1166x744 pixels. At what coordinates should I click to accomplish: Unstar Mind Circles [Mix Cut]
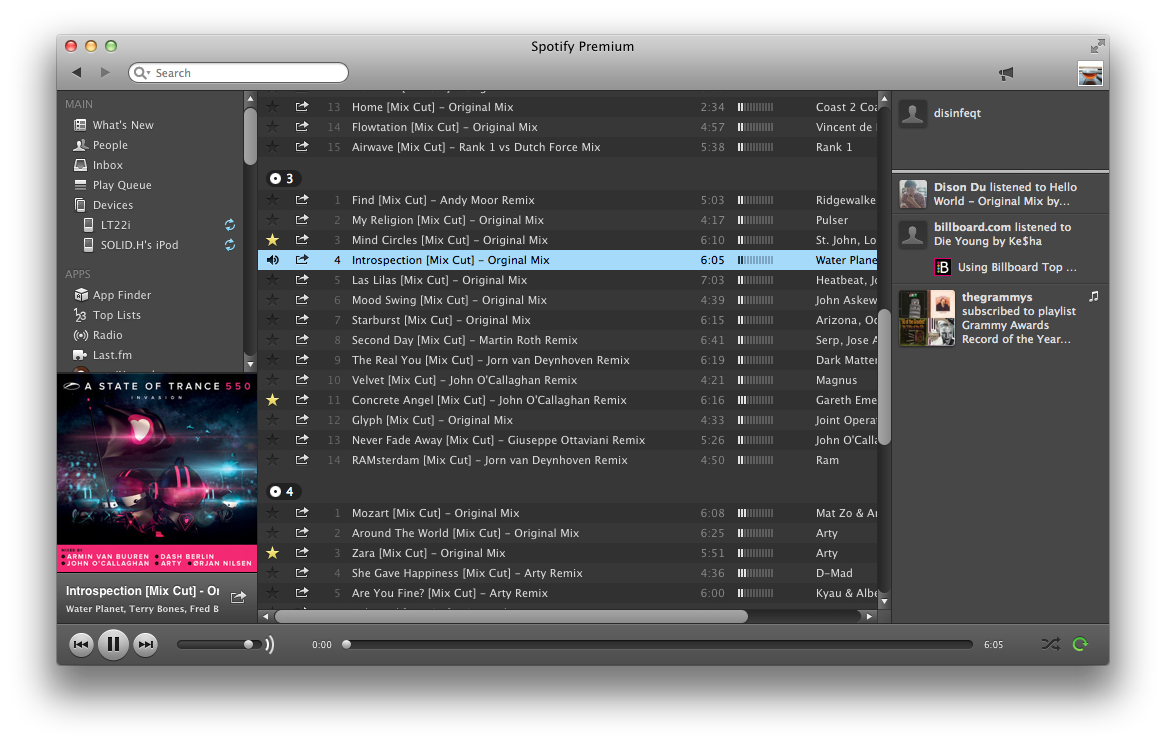[273, 240]
